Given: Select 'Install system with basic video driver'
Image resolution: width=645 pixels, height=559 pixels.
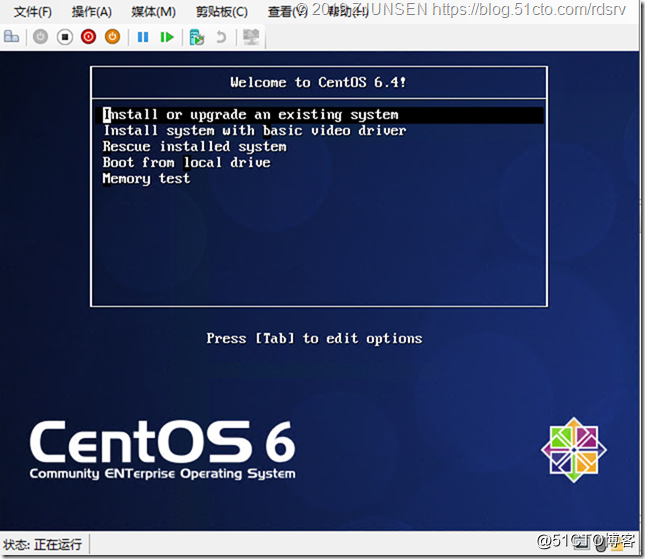Looking at the screenshot, I should click(x=255, y=131).
